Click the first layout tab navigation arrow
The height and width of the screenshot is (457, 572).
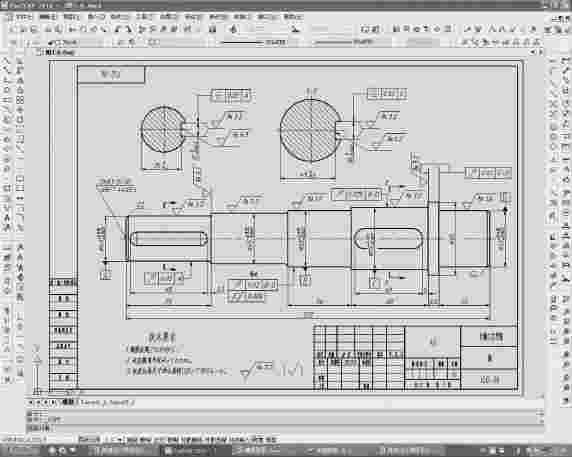pyautogui.click(x=32, y=403)
